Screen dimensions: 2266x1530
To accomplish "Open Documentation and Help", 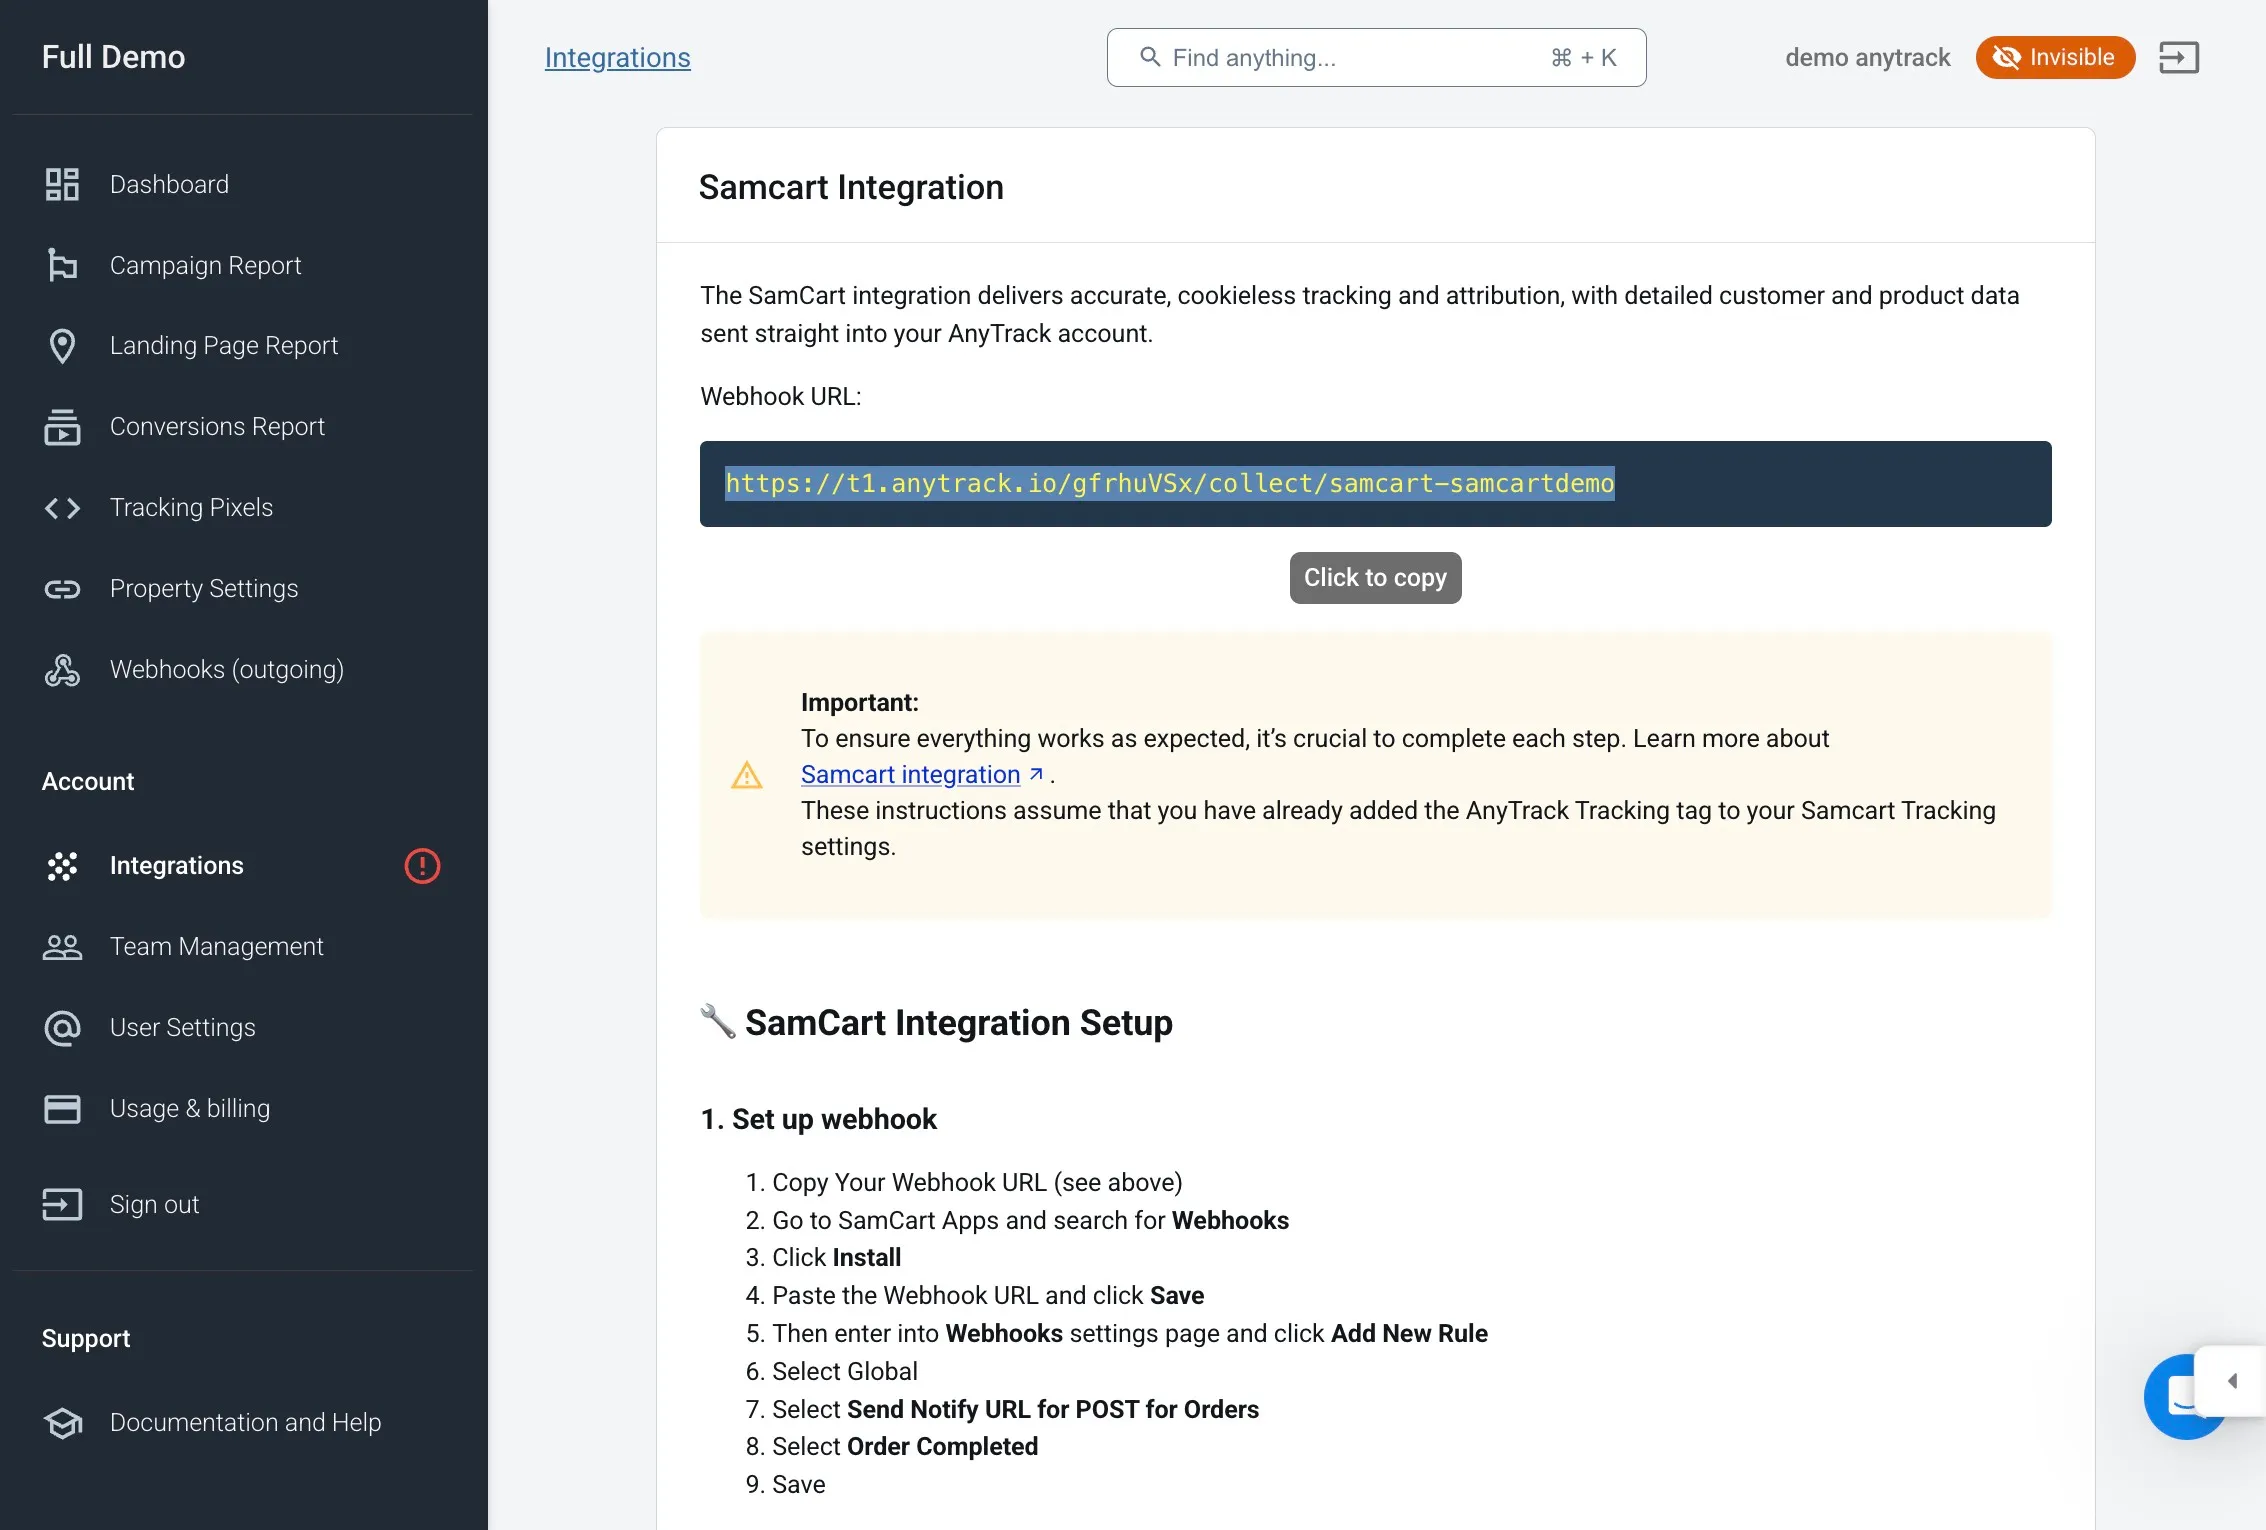I will click(x=245, y=1423).
